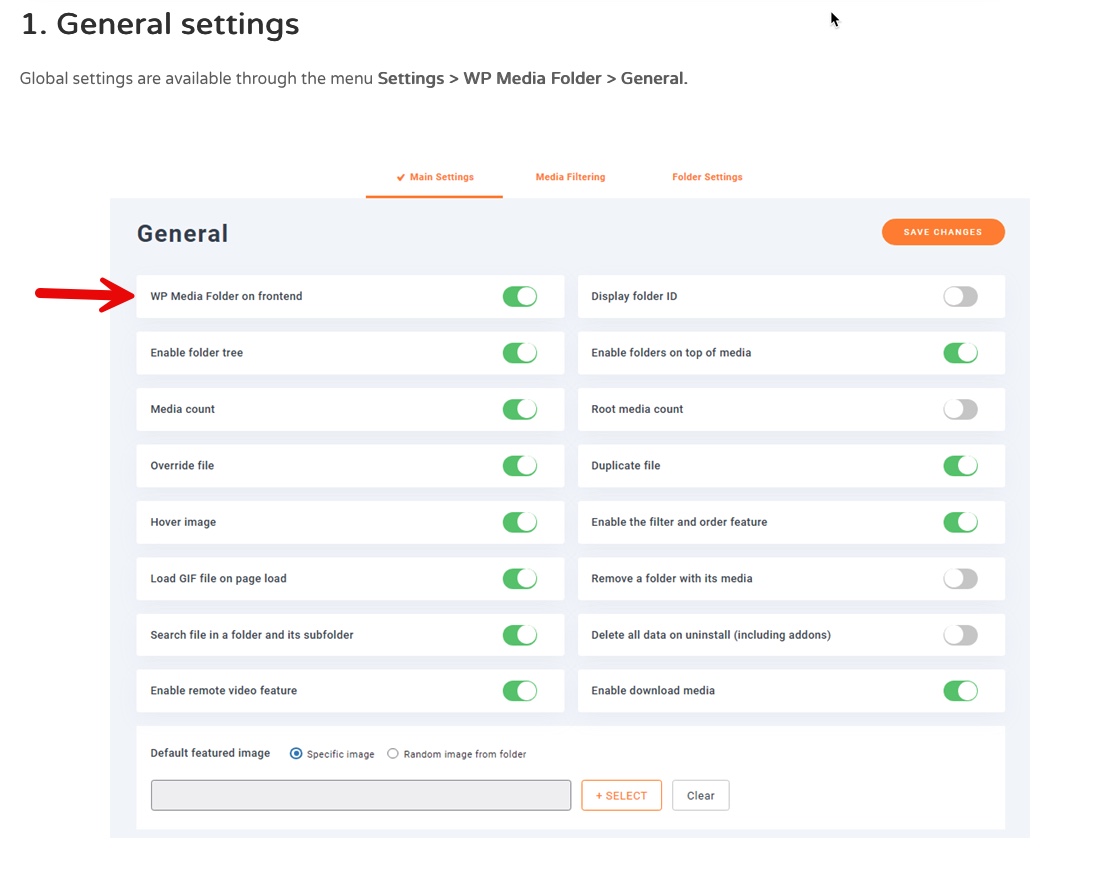Click the Clear button
Image resolution: width=1118 pixels, height=877 pixels.
700,795
